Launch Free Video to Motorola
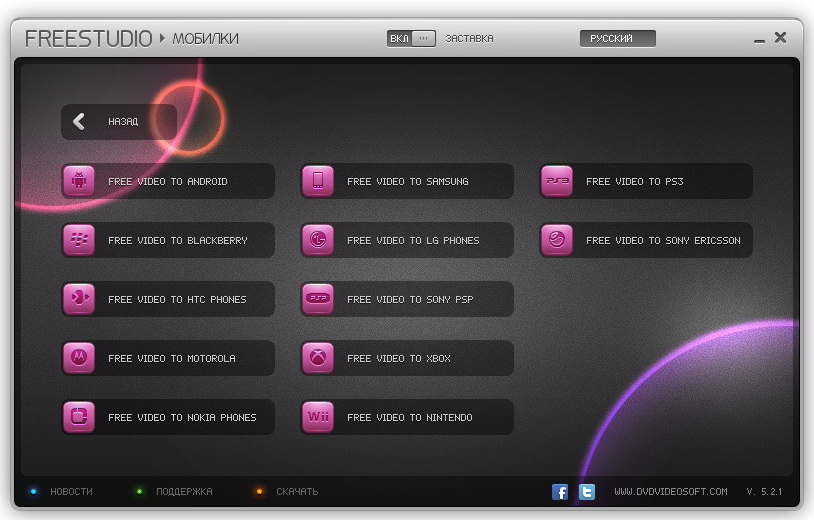The image size is (814, 520). tap(168, 358)
